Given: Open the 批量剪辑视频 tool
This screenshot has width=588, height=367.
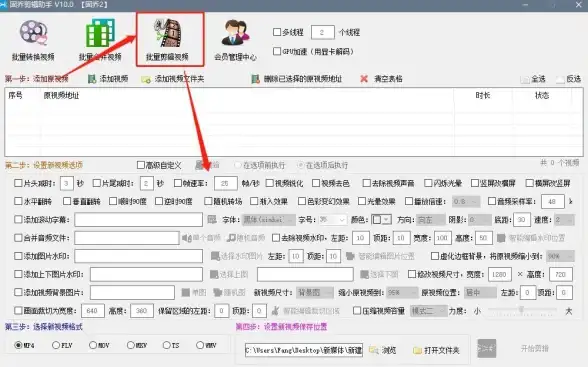Looking at the screenshot, I should tap(168, 40).
